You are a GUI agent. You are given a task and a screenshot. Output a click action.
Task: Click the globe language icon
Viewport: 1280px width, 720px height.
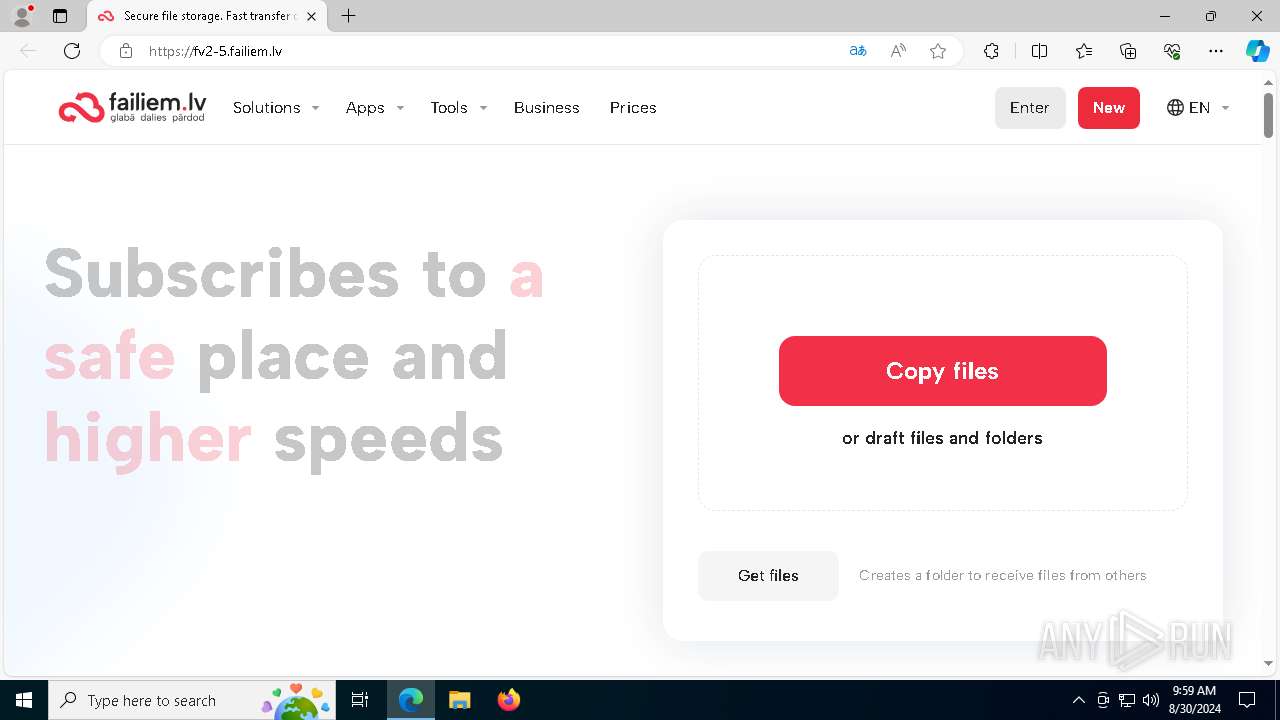point(1175,108)
